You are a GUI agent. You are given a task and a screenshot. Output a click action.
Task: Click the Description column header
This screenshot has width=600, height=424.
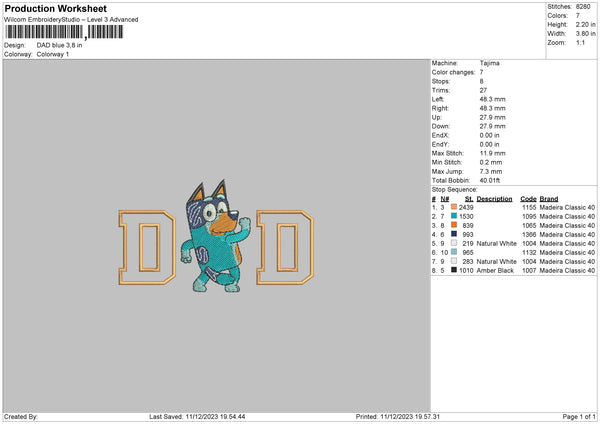point(494,199)
